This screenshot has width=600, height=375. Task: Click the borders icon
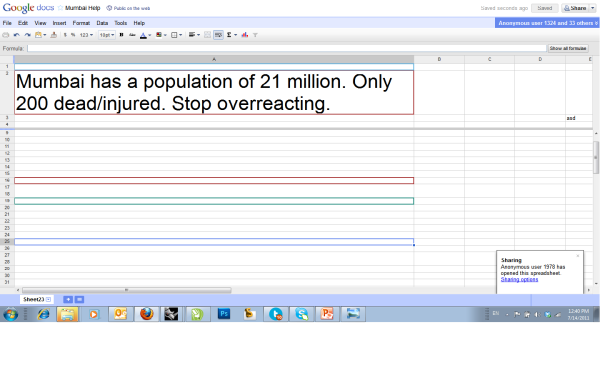pos(174,35)
